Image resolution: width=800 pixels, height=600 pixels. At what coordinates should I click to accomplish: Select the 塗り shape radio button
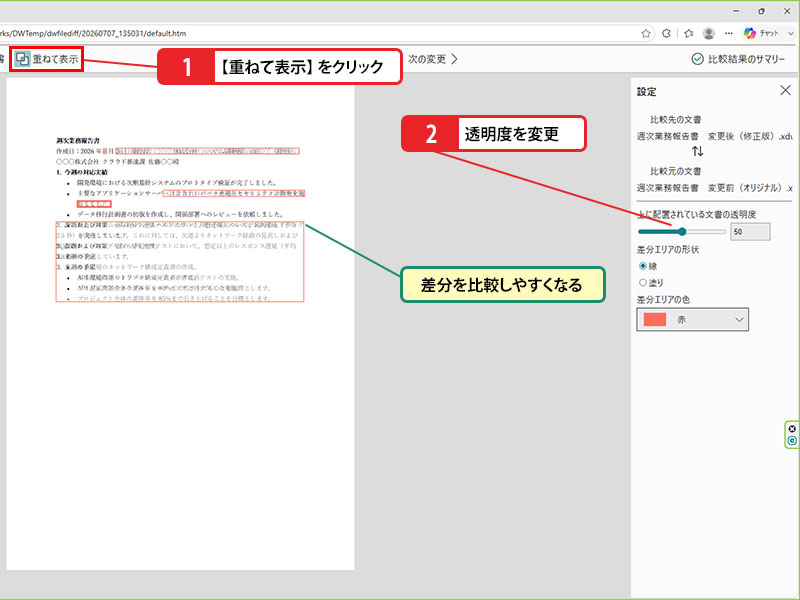tap(643, 282)
